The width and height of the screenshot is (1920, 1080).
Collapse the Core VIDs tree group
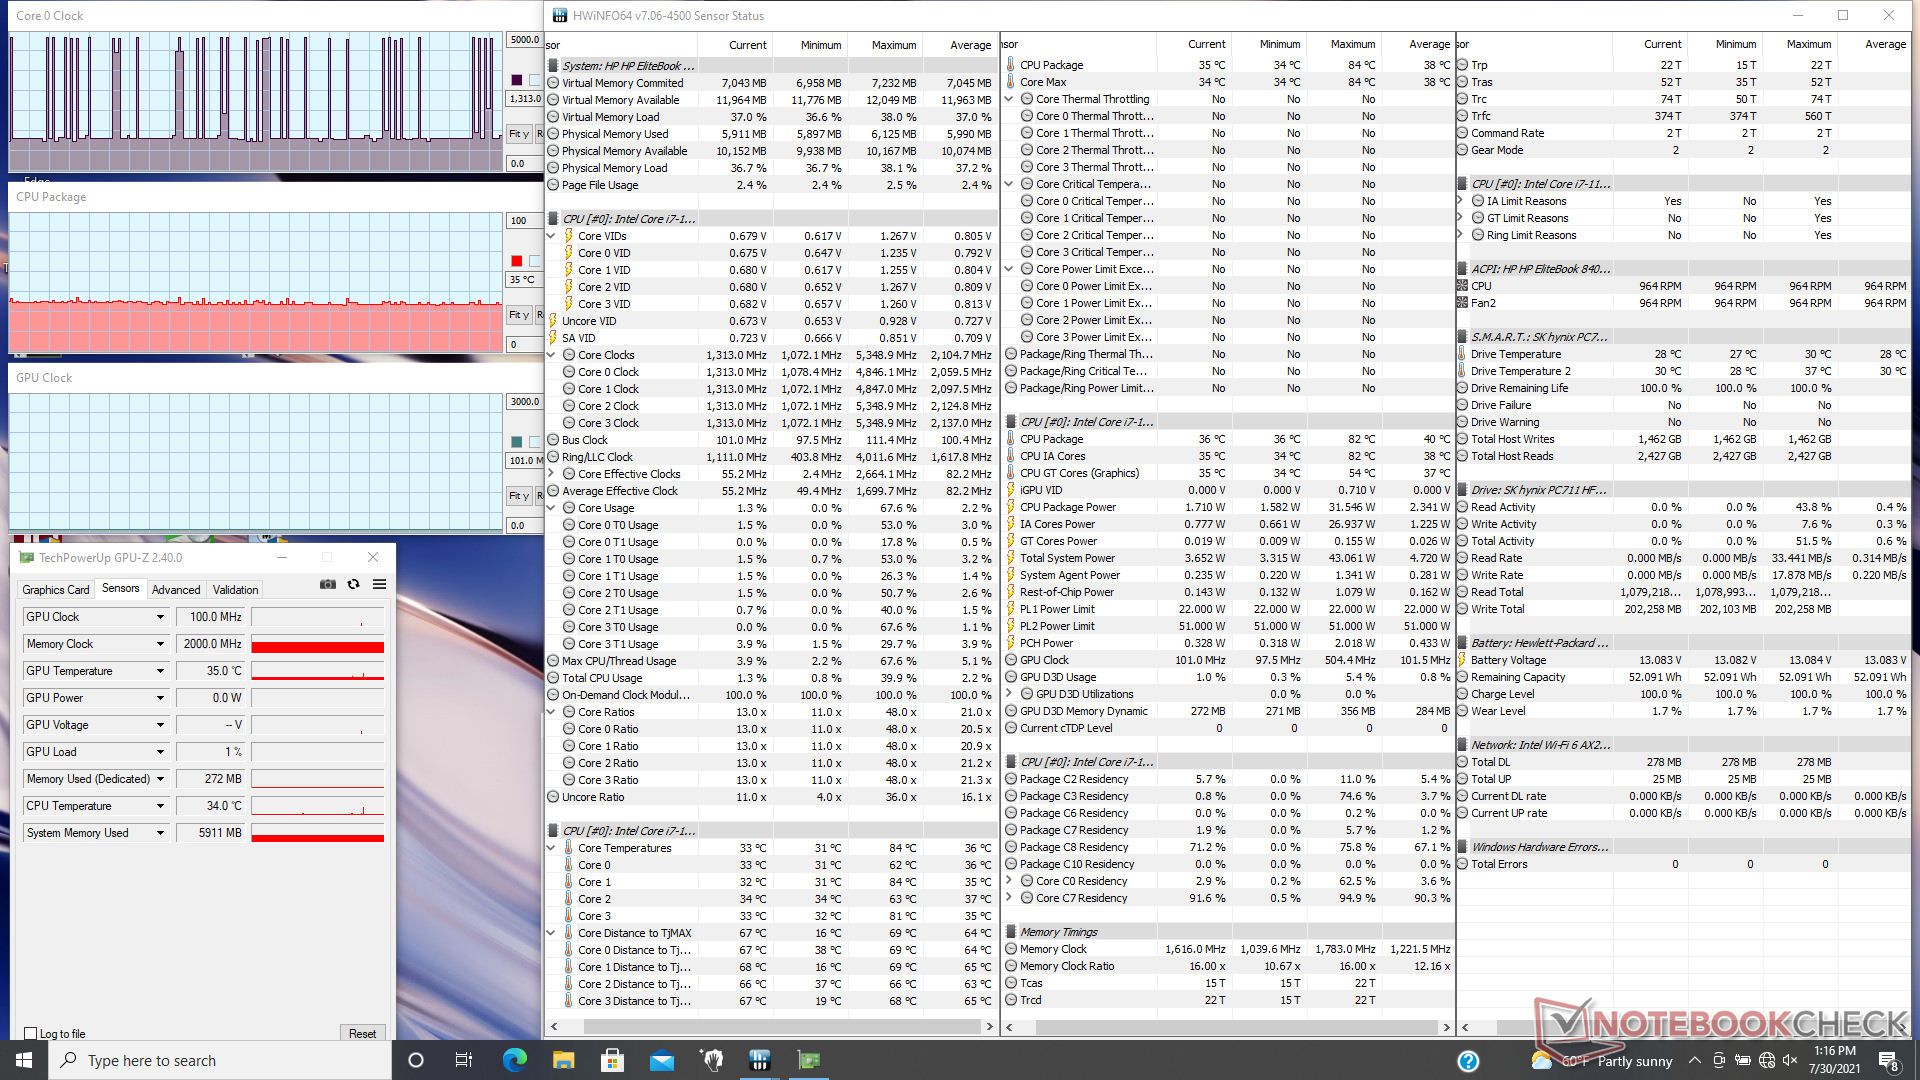pos(552,236)
